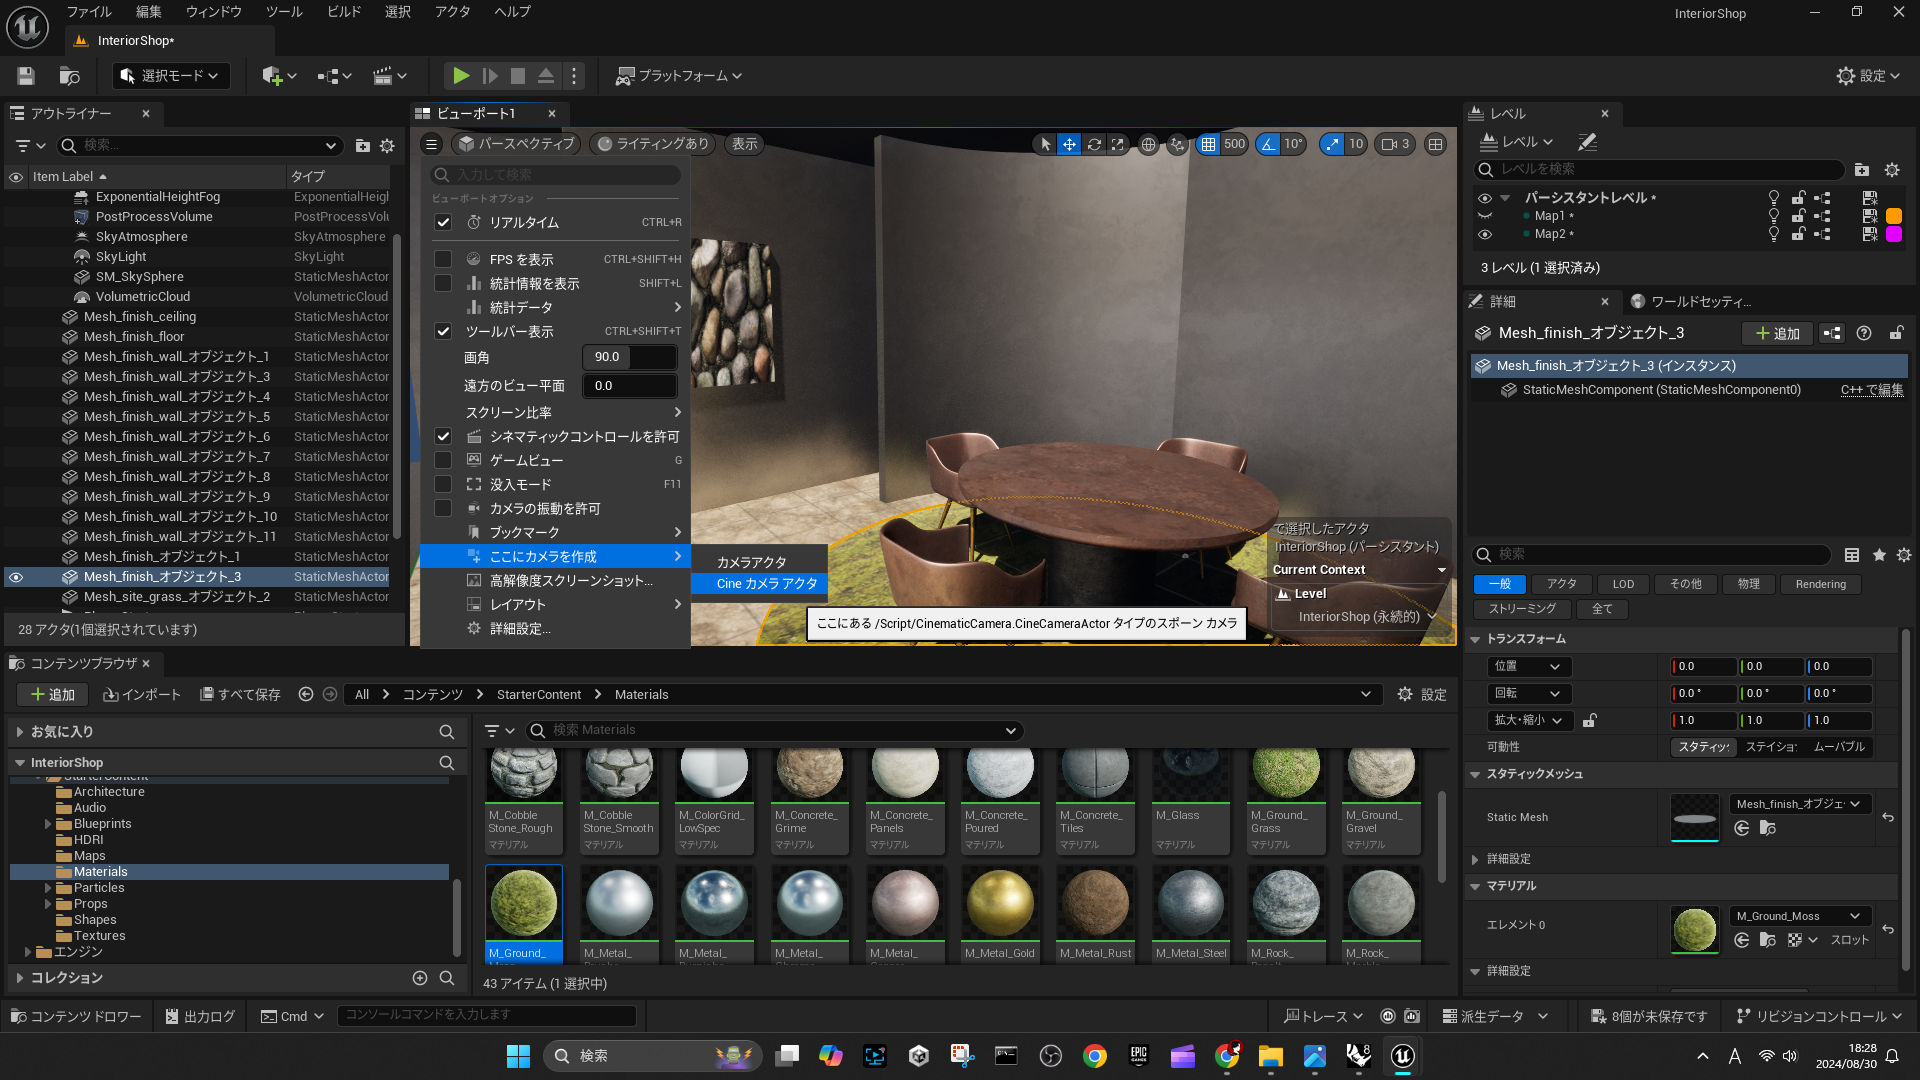The height and width of the screenshot is (1080, 1920).
Task: Click Browse to asset icon under Static Mesh
Action: tap(1767, 828)
